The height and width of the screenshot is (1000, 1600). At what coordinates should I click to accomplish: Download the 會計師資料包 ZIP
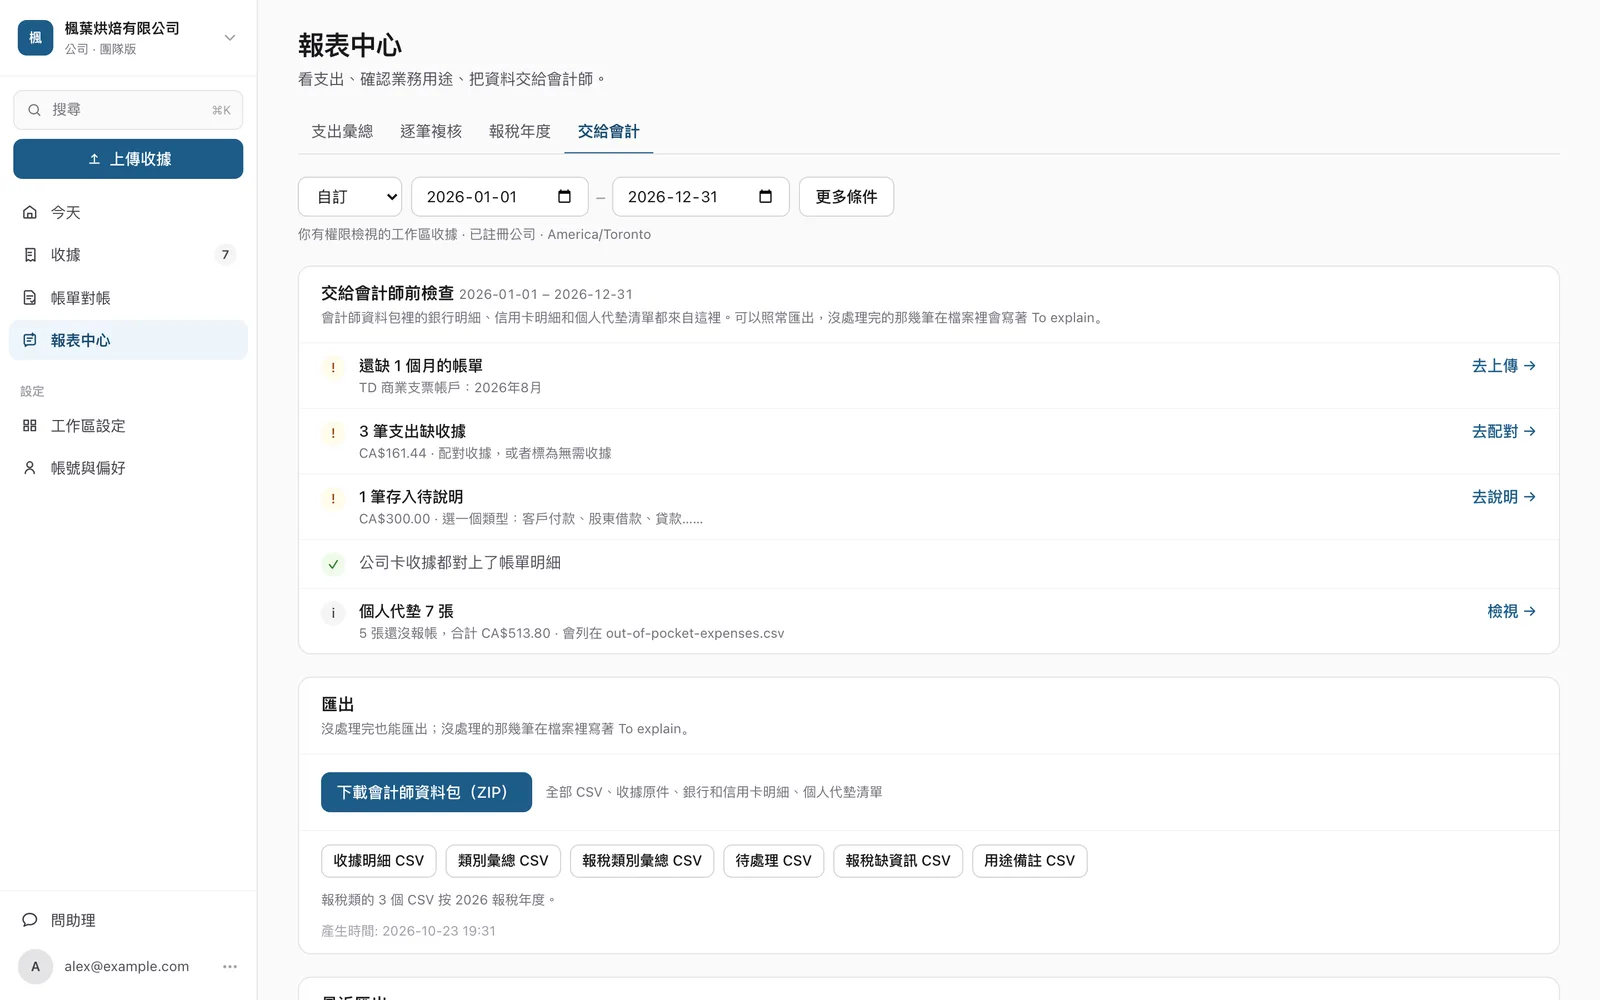click(426, 792)
